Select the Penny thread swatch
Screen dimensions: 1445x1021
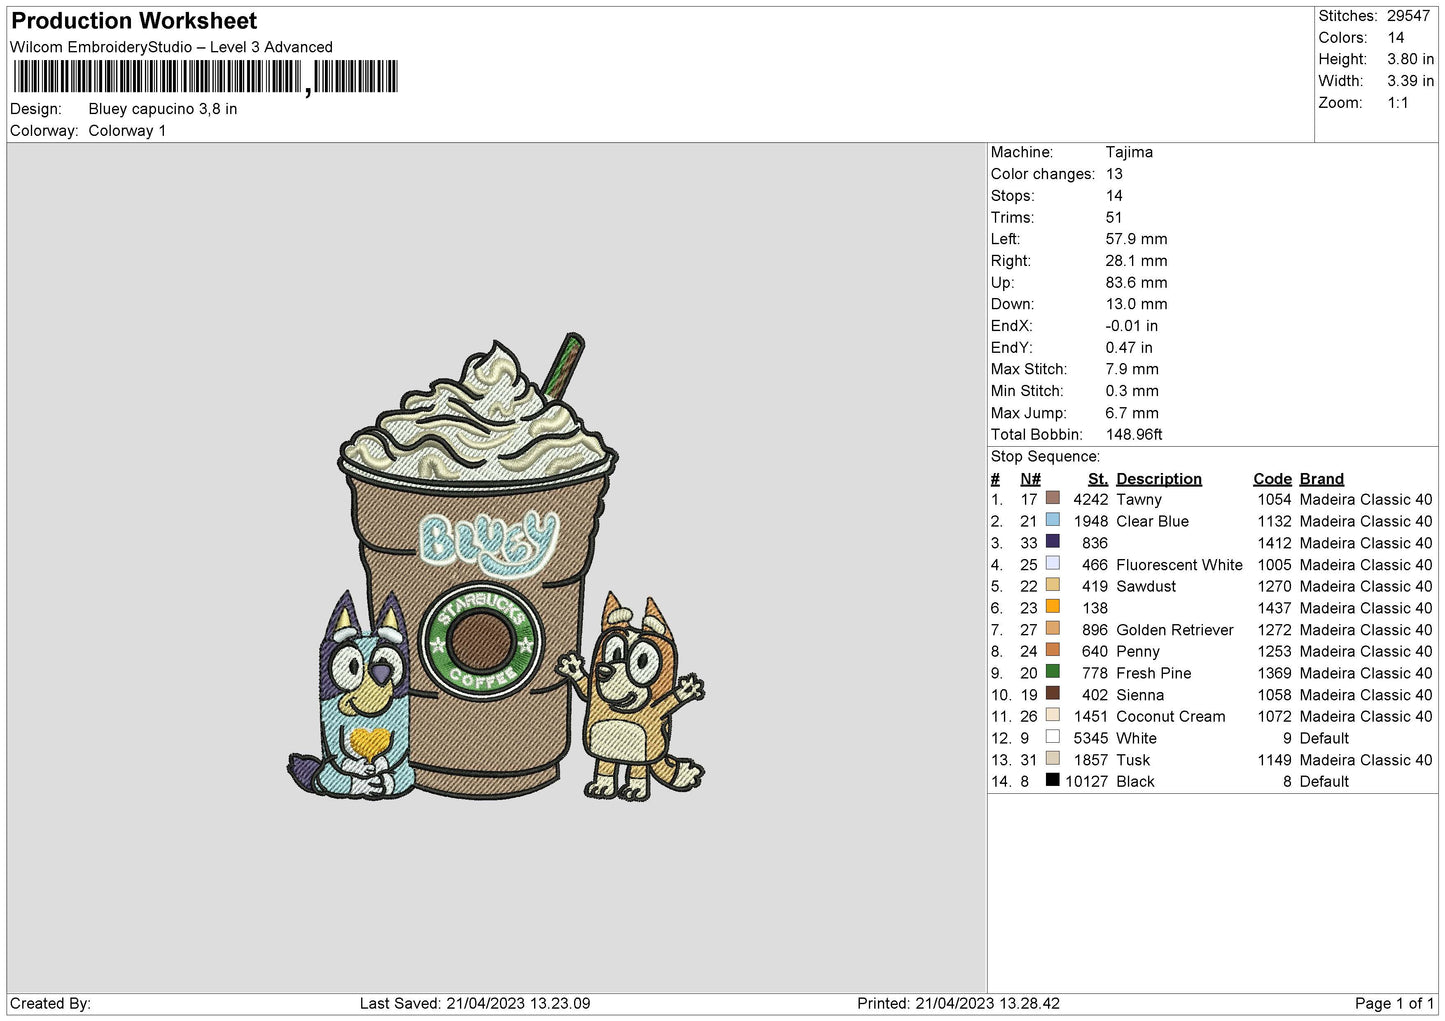1052,650
